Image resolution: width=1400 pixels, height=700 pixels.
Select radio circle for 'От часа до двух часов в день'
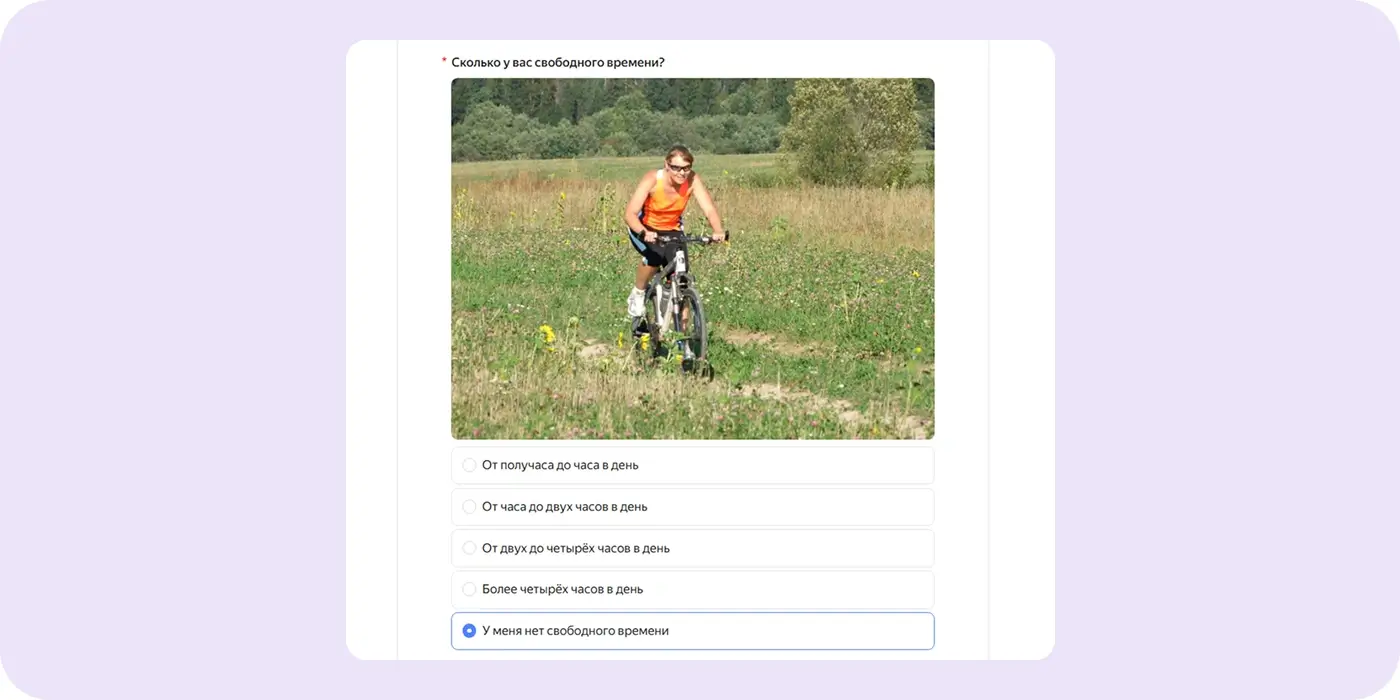pyautogui.click(x=469, y=507)
